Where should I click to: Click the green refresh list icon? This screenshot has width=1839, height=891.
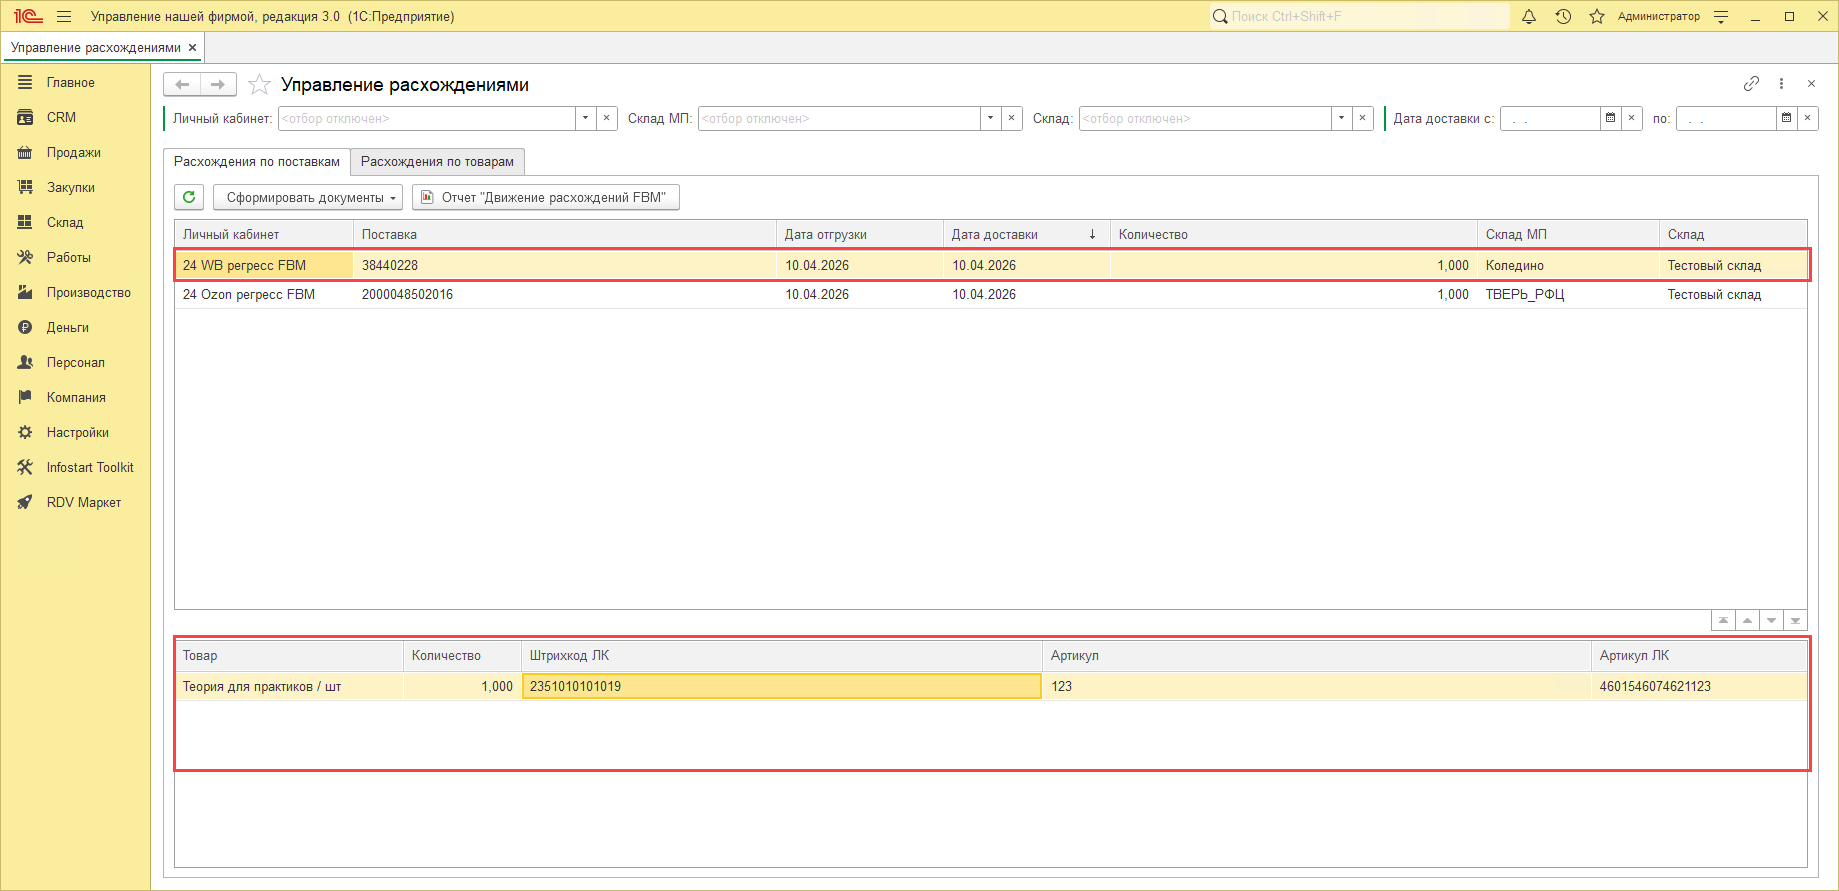(x=189, y=197)
